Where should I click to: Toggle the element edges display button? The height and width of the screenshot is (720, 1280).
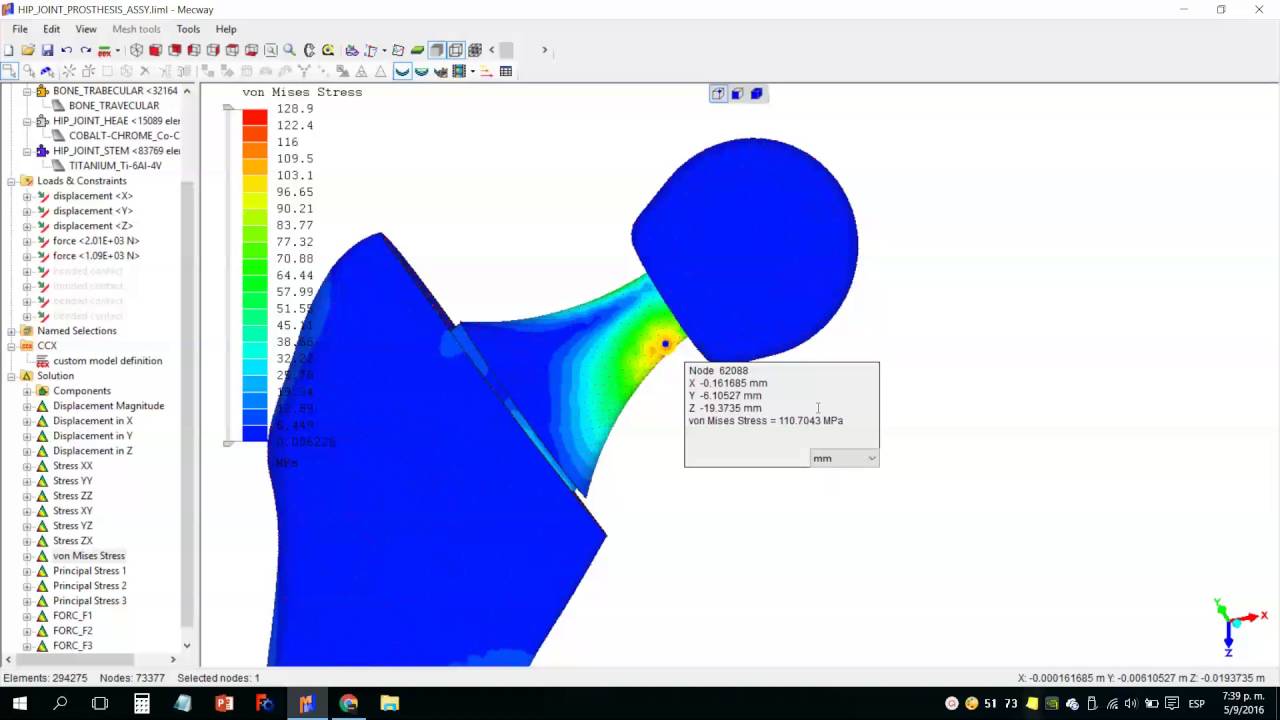(x=456, y=50)
